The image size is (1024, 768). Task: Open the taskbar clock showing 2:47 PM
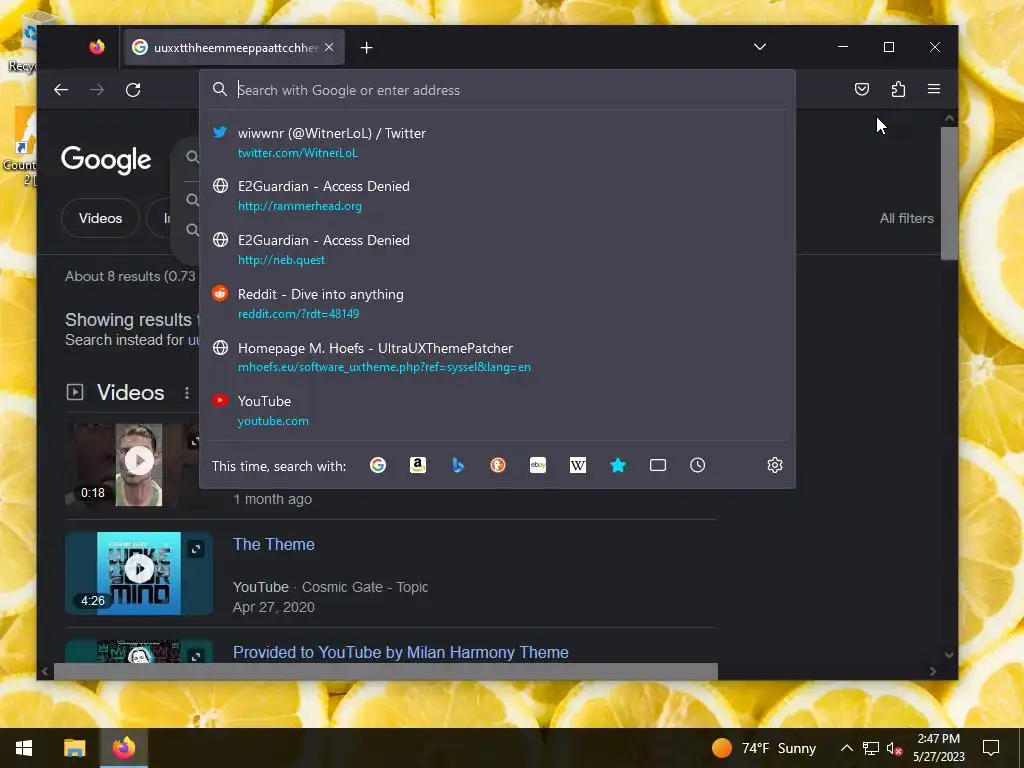click(938, 748)
